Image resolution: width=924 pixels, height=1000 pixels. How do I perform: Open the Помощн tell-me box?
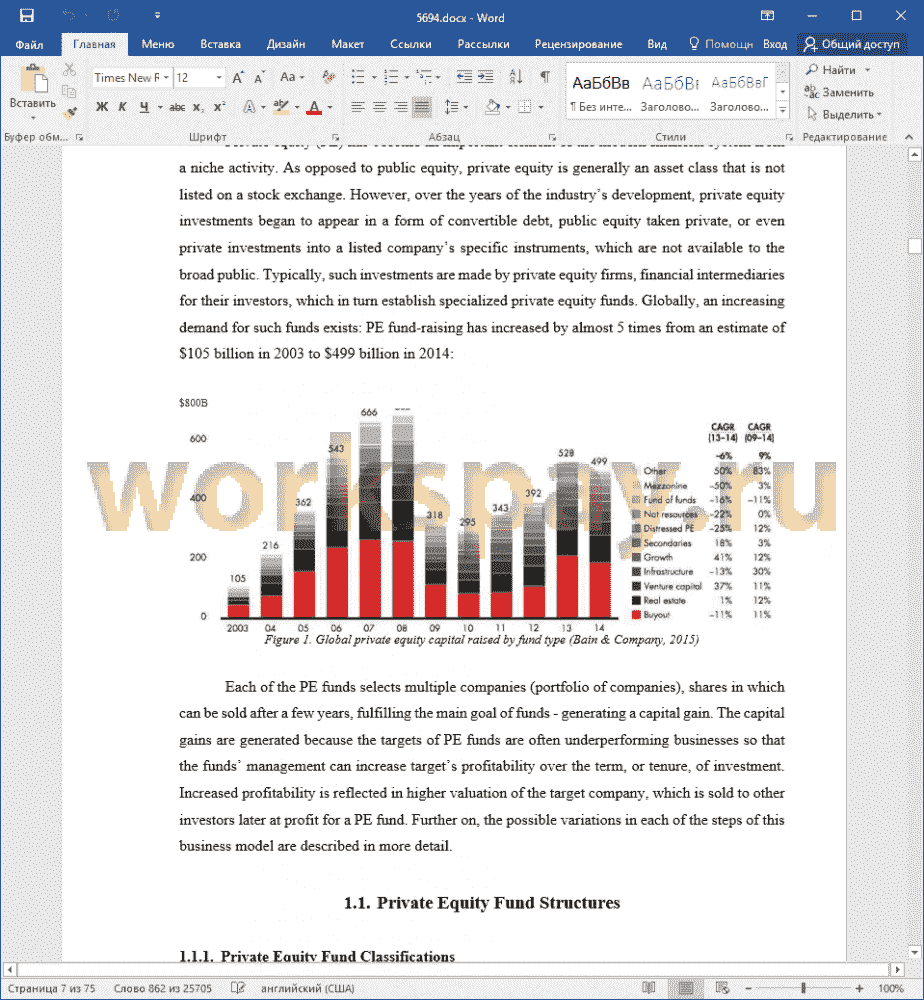pyautogui.click(x=721, y=44)
